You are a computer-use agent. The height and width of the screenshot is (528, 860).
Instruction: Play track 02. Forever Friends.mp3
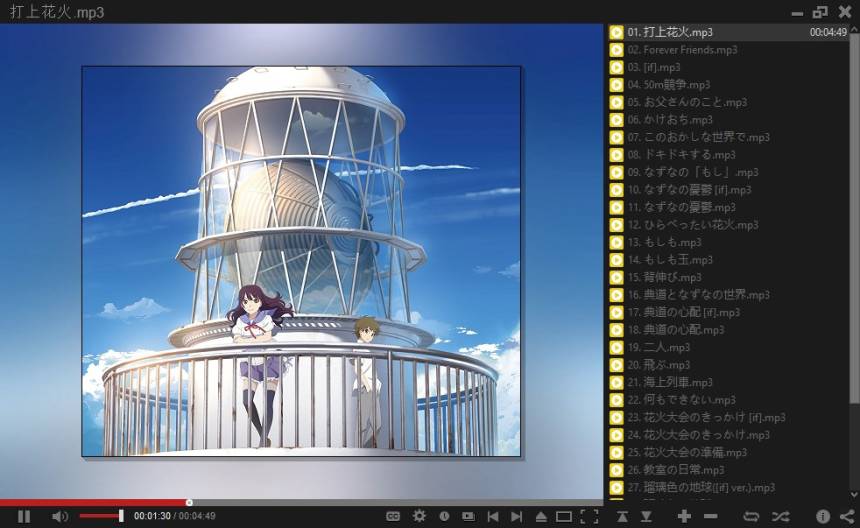click(683, 50)
